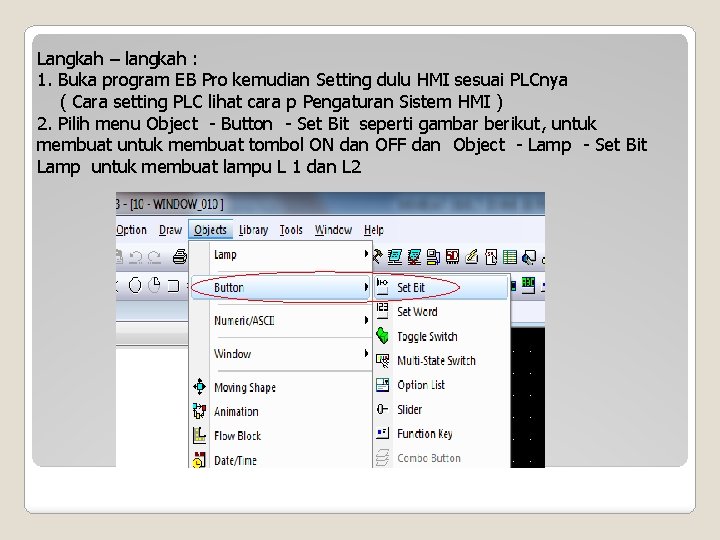Open the Option menu
Viewport: 720px width, 540px height.
point(131,230)
